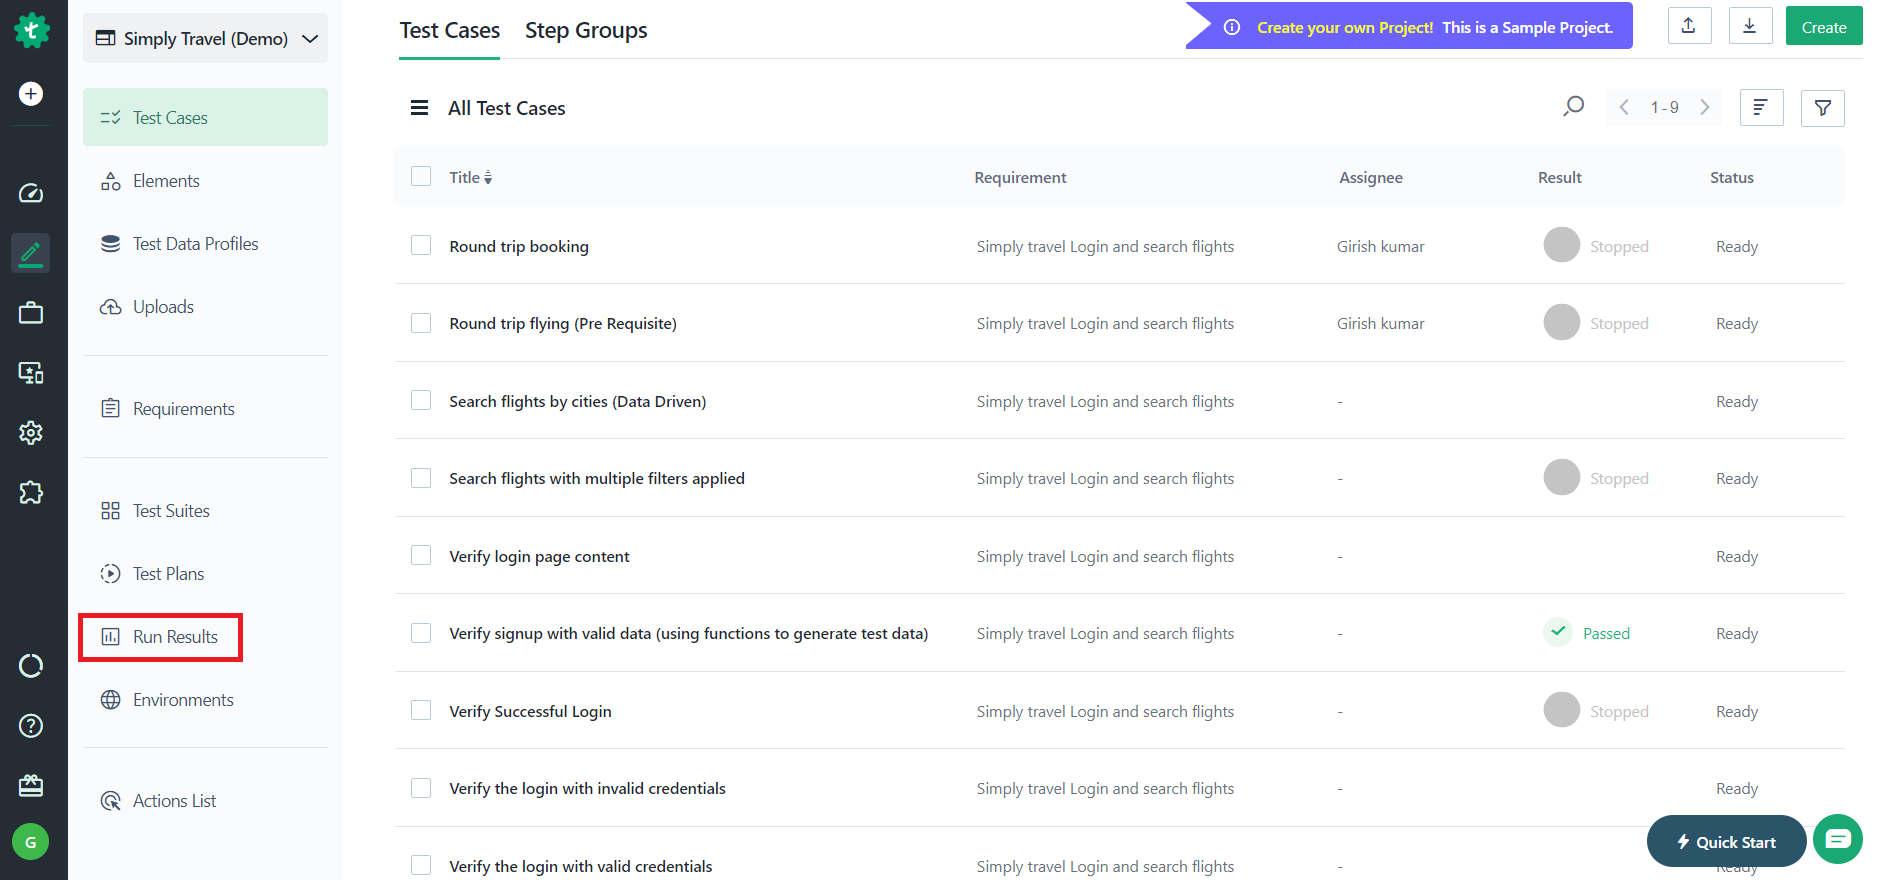Open the chat bubble icon
Viewport: 1896px width, 880px height.
tap(1838, 839)
